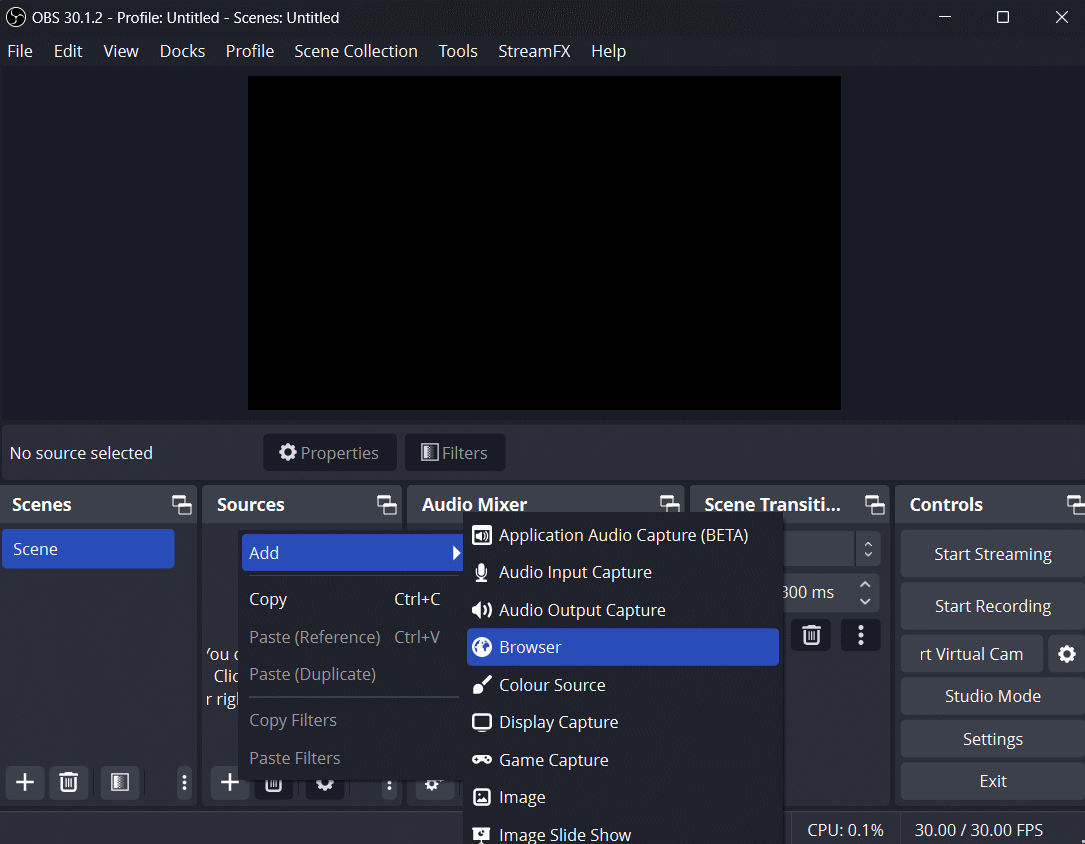This screenshot has width=1085, height=844.
Task: Click Start Recording
Action: (x=992, y=606)
